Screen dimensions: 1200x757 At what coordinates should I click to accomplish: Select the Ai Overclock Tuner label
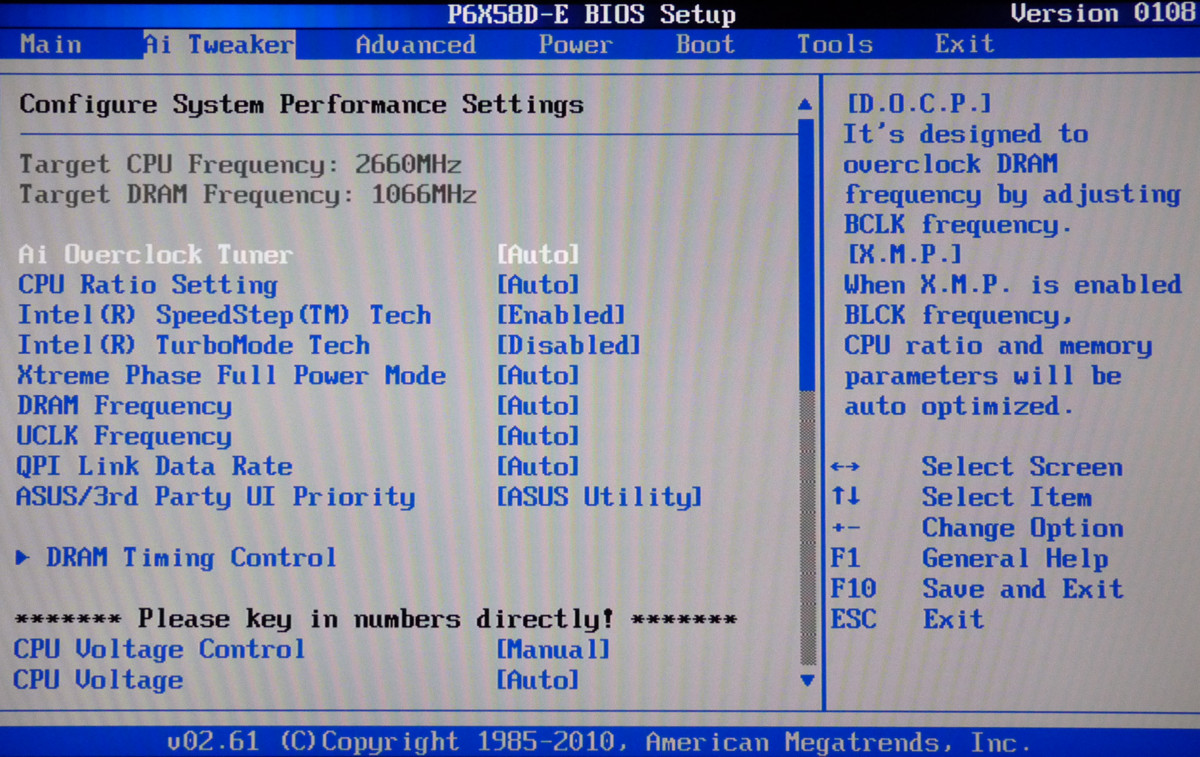[x=156, y=254]
